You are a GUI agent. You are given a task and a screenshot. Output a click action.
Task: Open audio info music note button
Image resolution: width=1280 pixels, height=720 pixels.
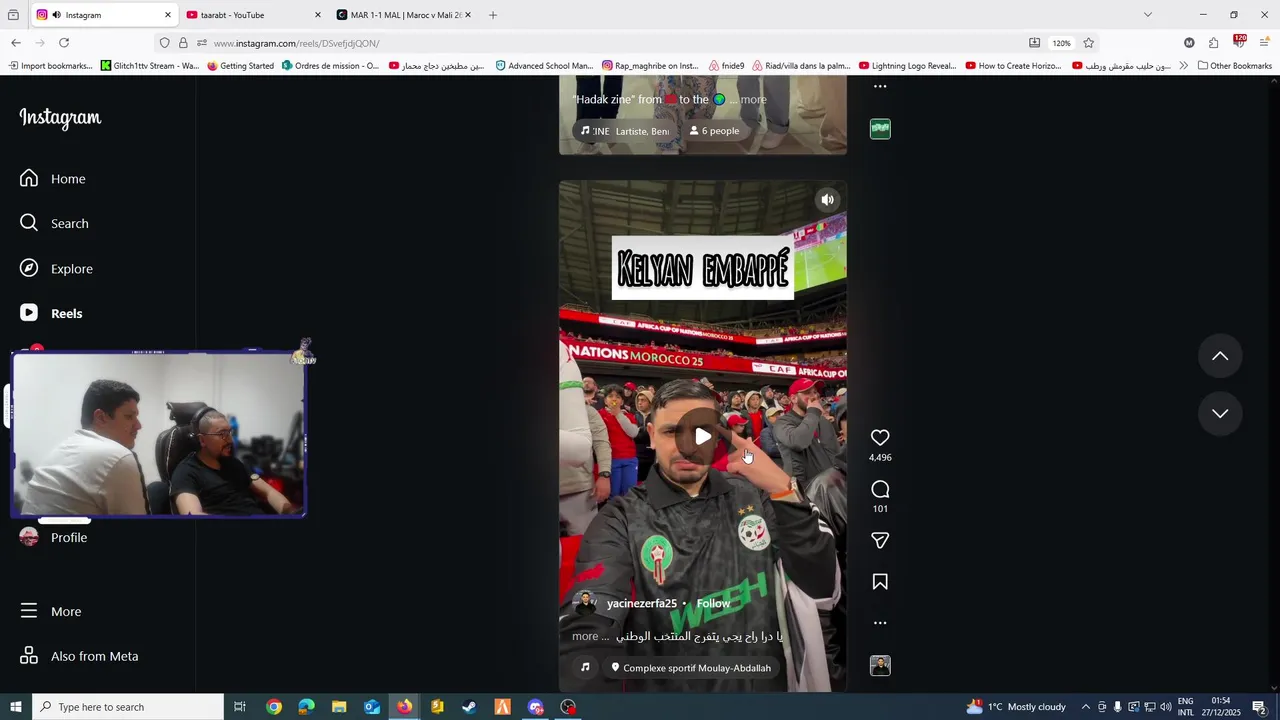[x=585, y=667]
